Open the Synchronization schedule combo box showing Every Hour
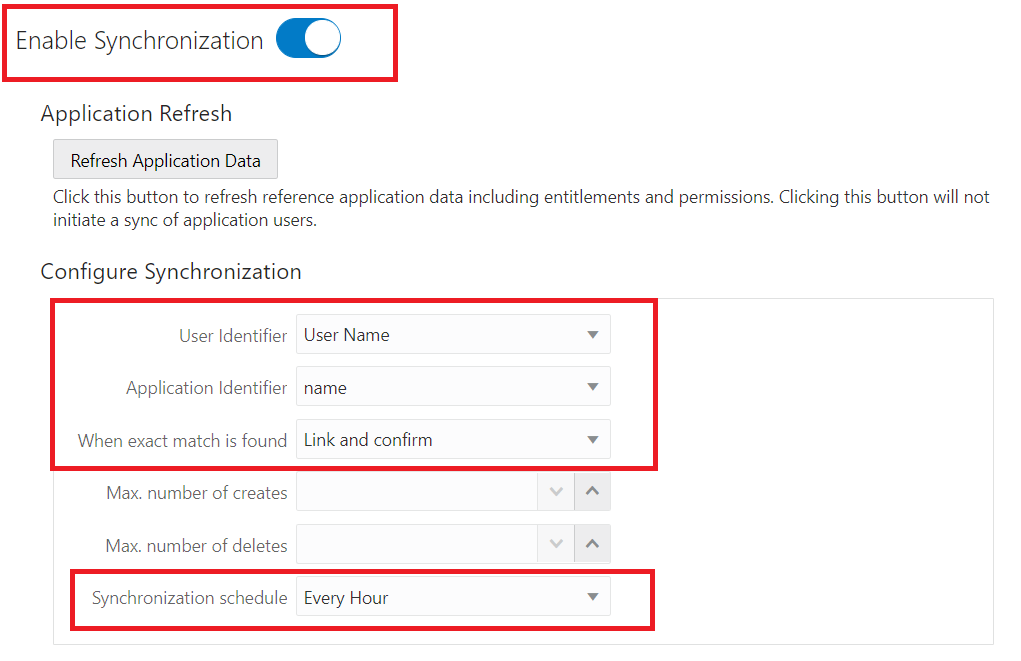The height and width of the screenshot is (661, 1021). pos(438,598)
